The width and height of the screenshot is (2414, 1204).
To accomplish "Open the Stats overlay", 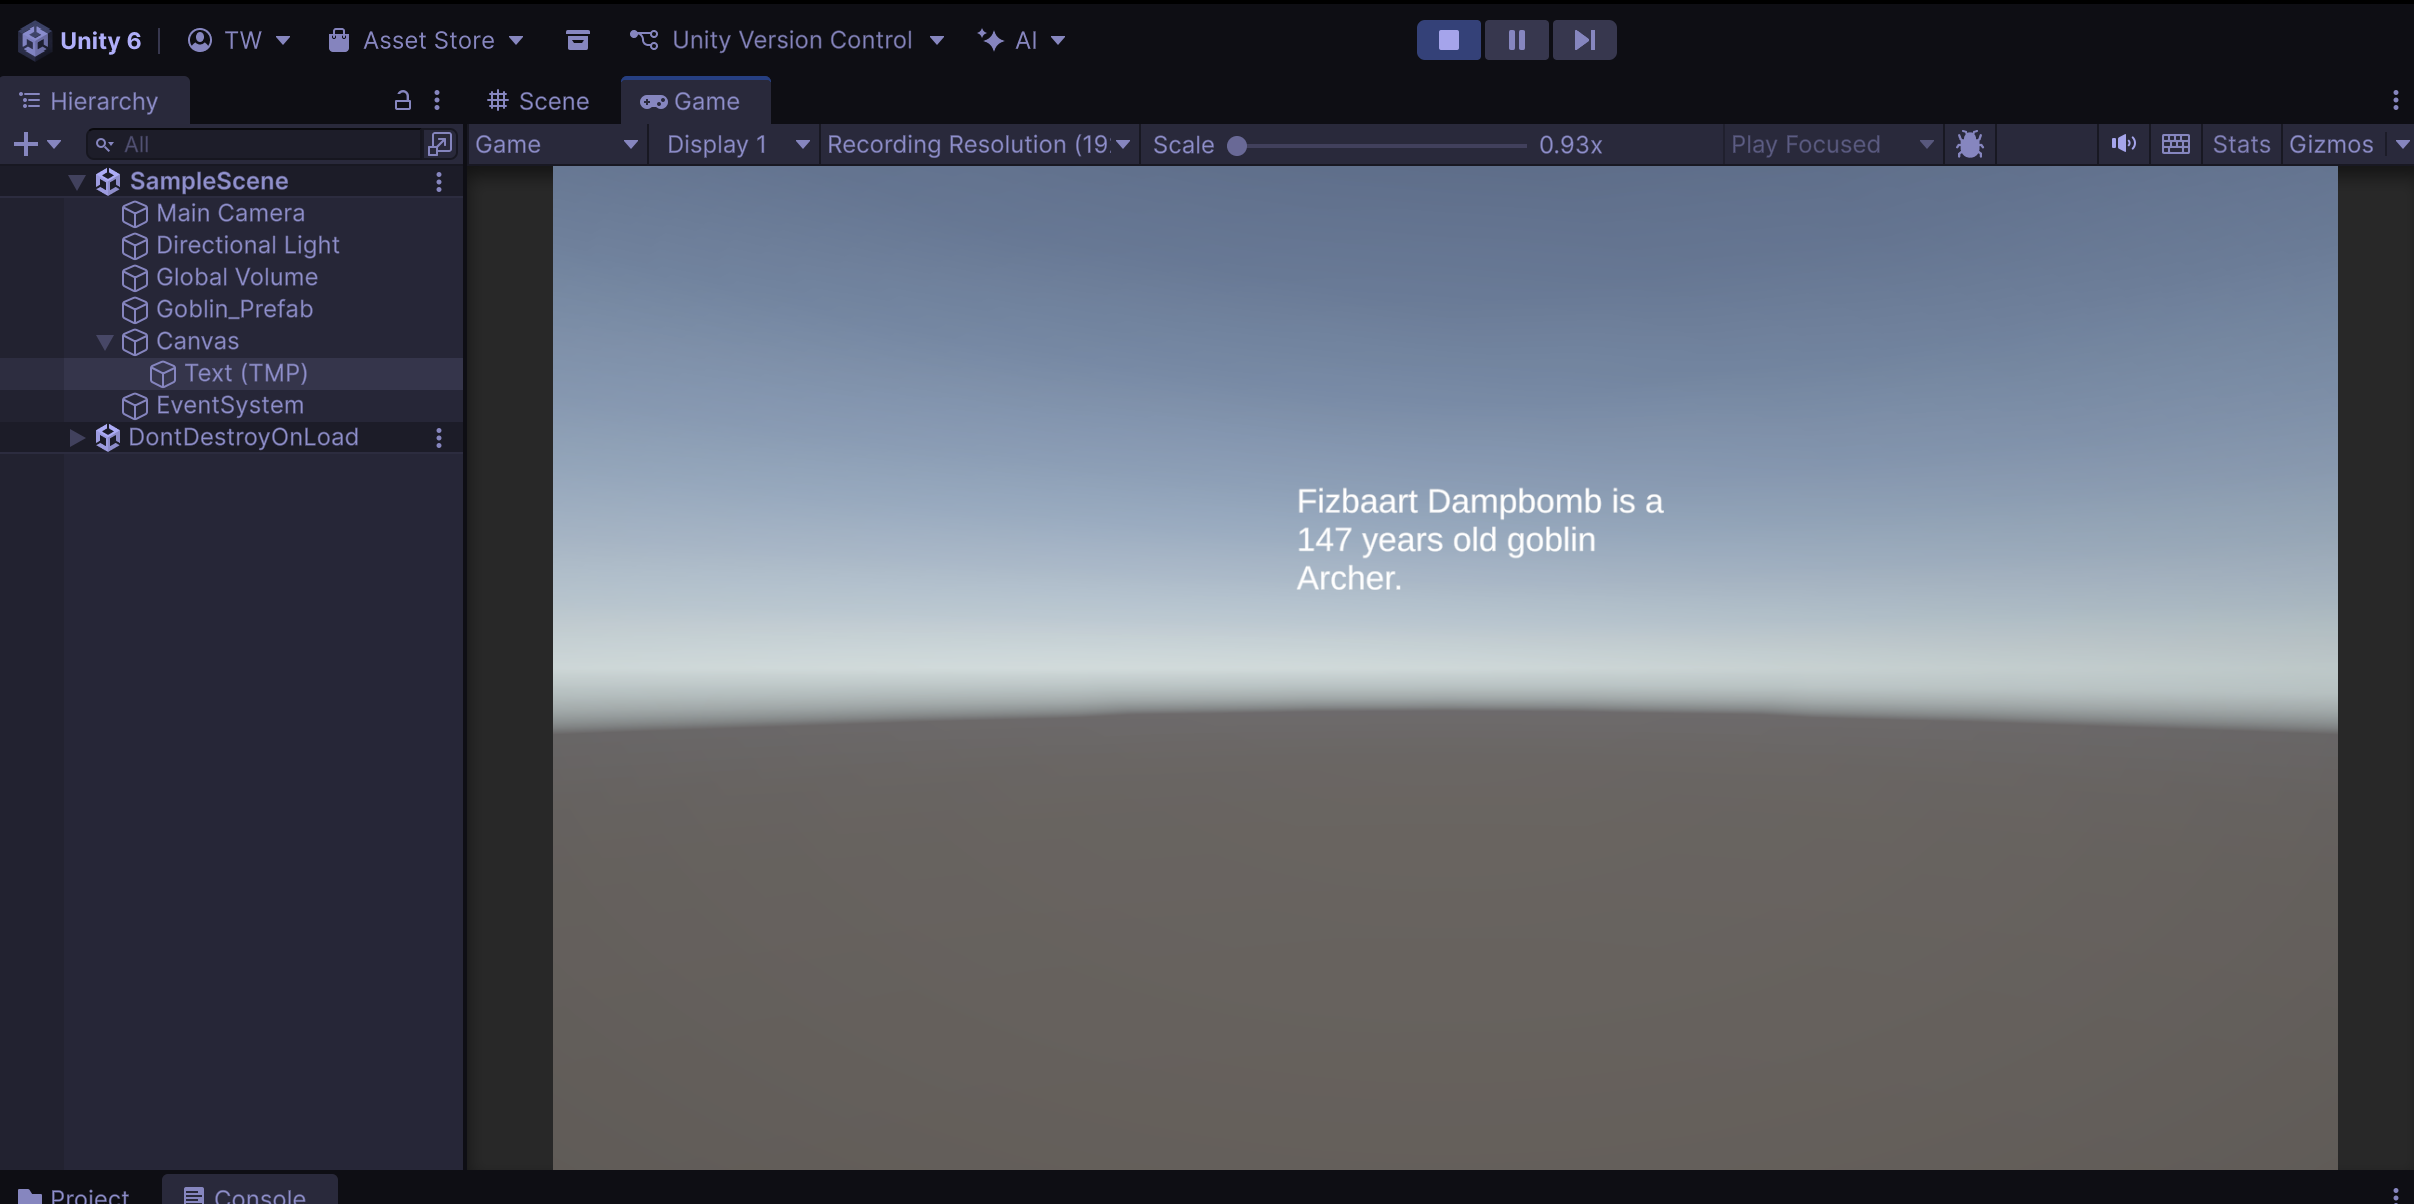I will (2240, 144).
